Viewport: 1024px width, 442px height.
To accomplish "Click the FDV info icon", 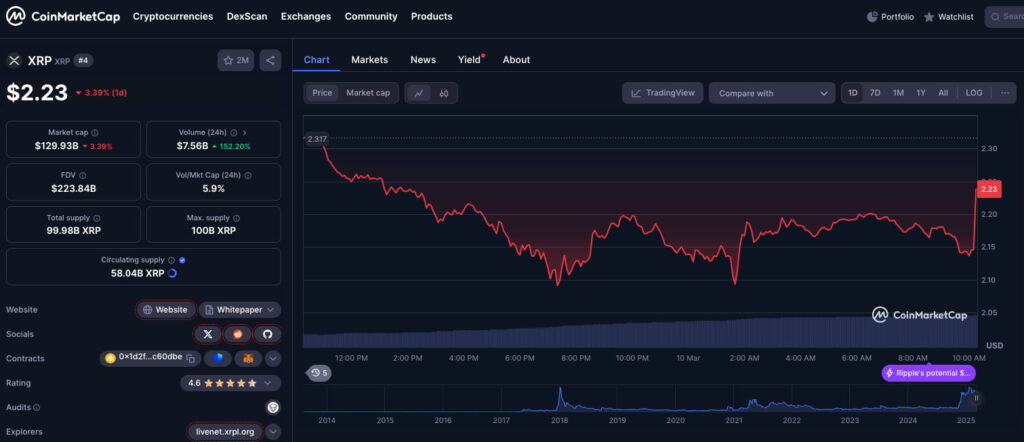I will coord(82,176).
